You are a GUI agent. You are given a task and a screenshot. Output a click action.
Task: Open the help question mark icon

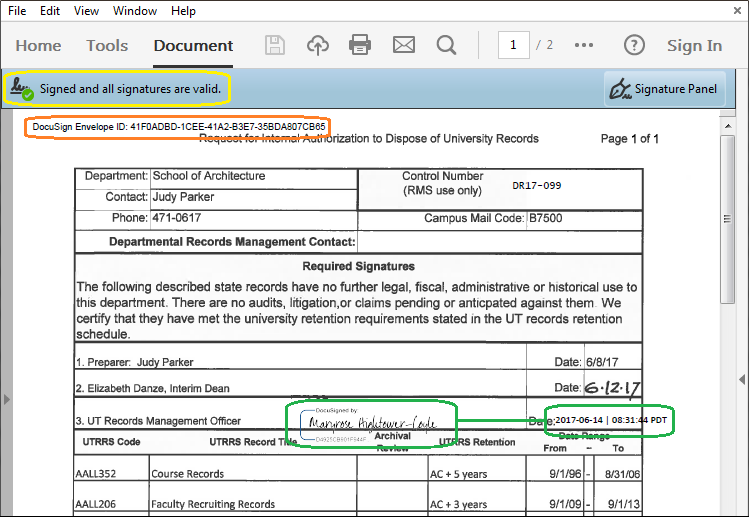coord(634,45)
